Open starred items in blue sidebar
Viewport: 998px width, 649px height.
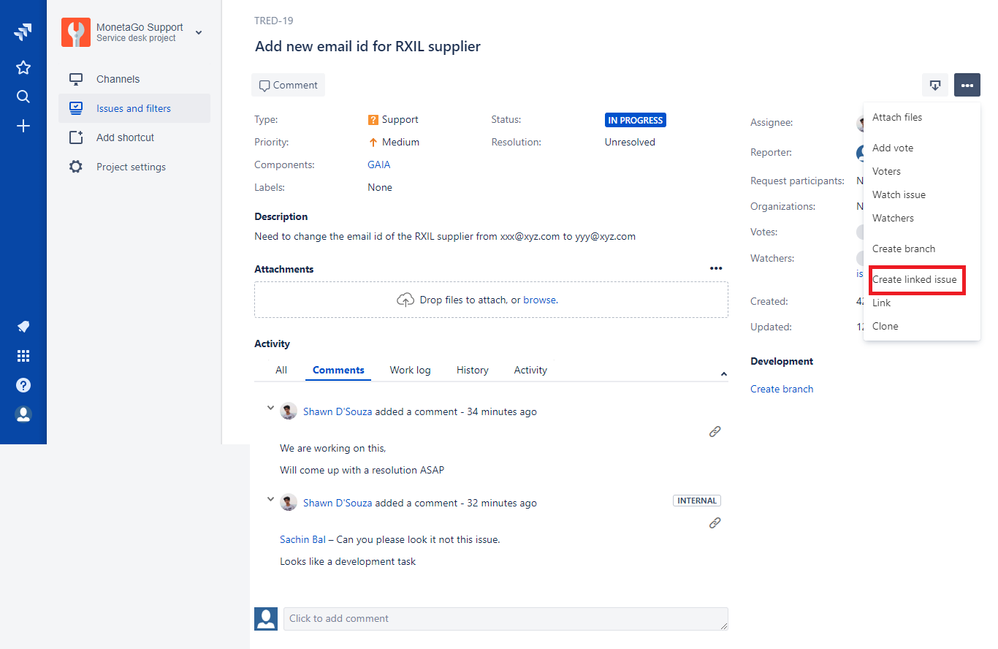coord(23,67)
